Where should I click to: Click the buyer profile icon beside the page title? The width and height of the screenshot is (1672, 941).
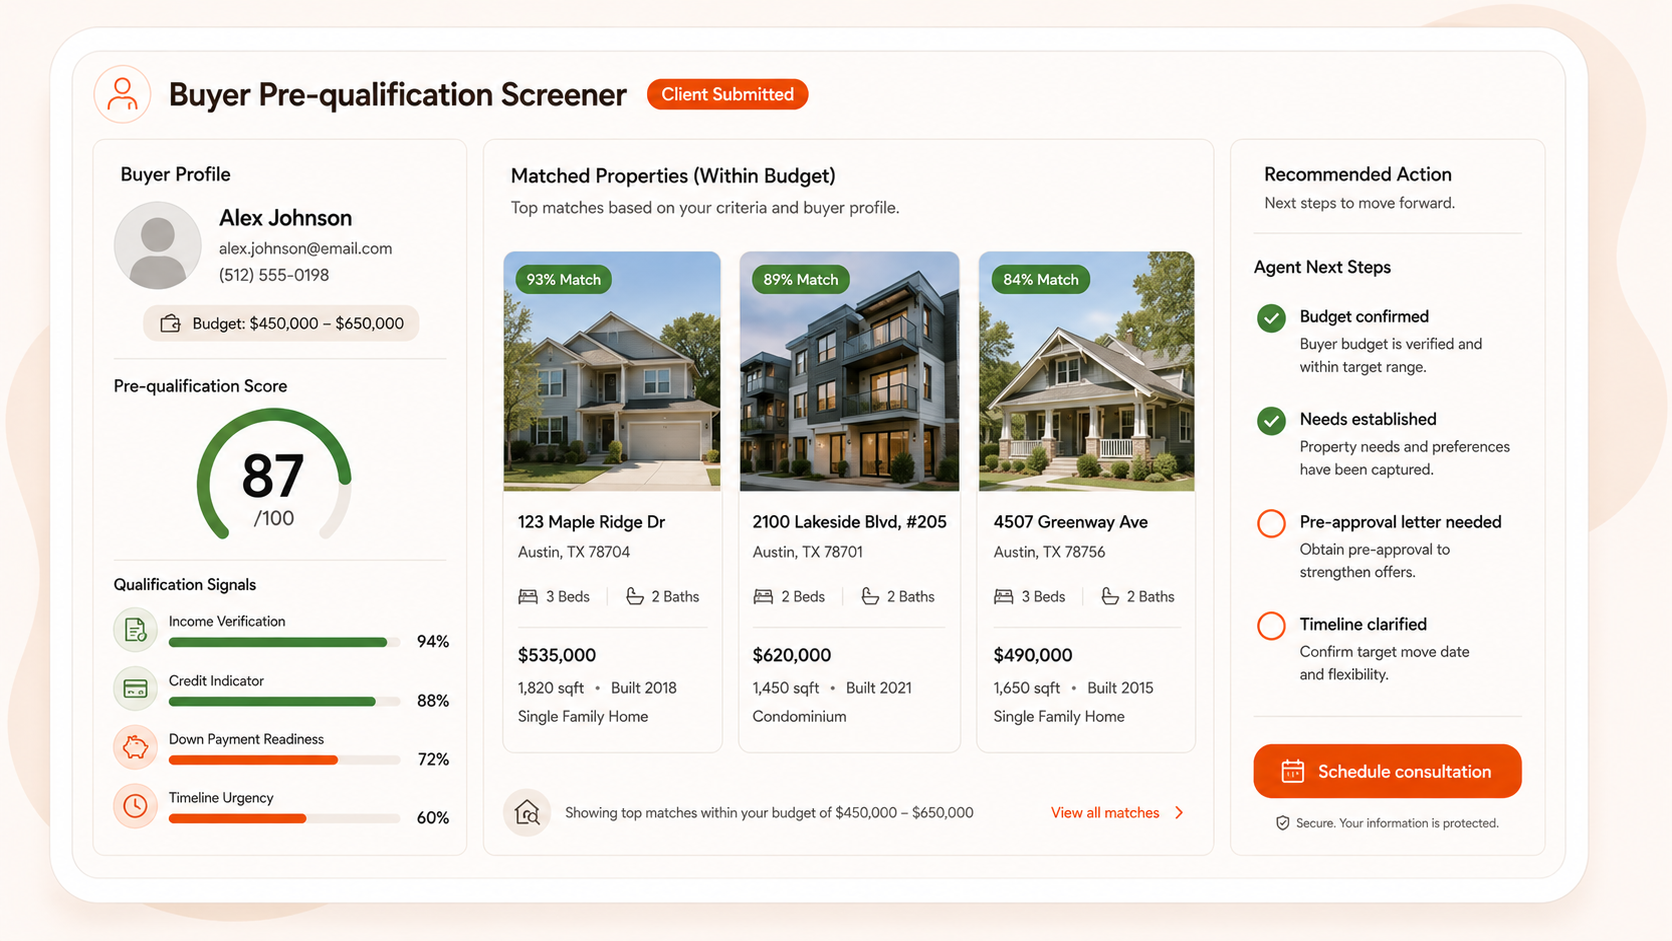point(122,94)
